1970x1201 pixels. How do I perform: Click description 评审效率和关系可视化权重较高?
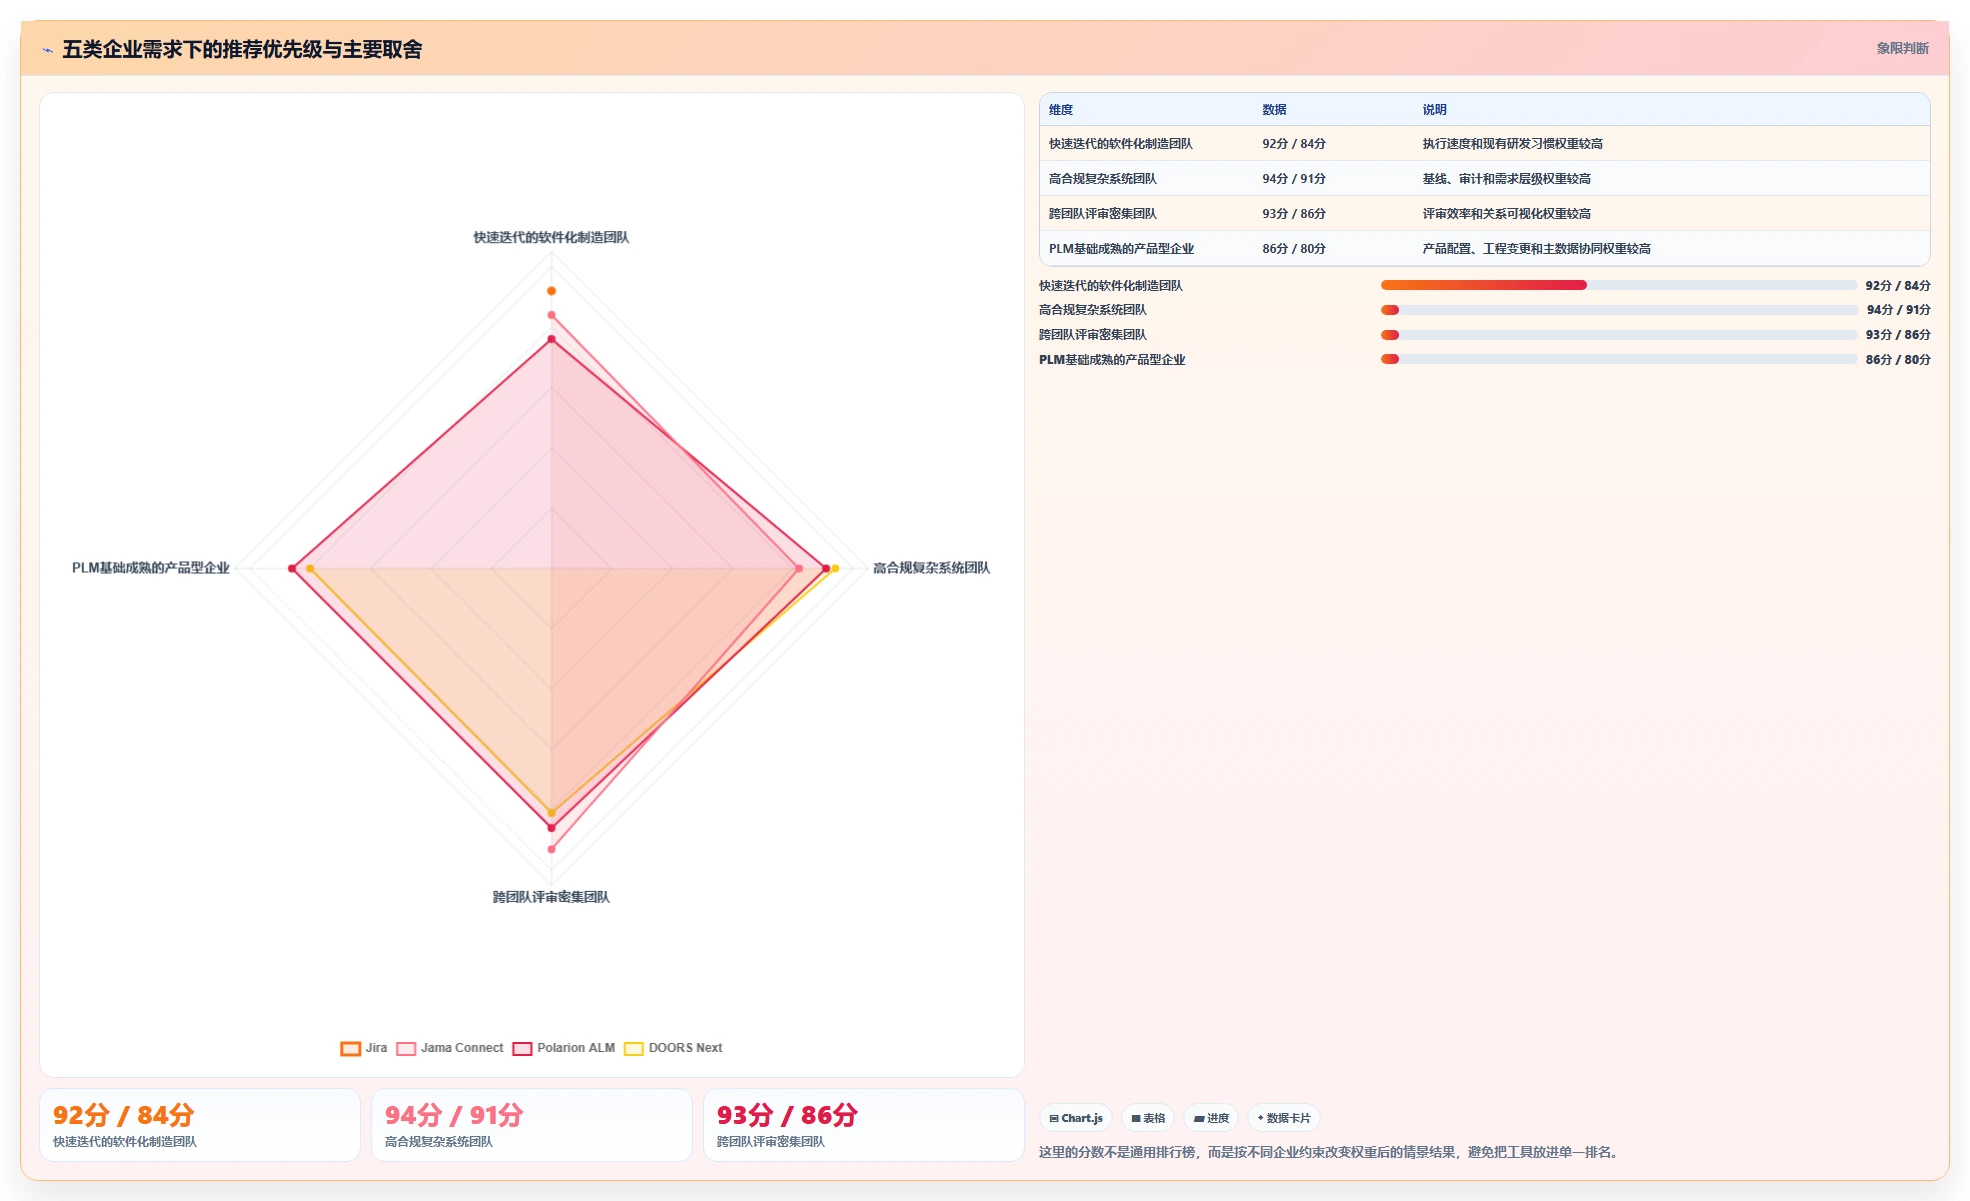click(x=1506, y=214)
